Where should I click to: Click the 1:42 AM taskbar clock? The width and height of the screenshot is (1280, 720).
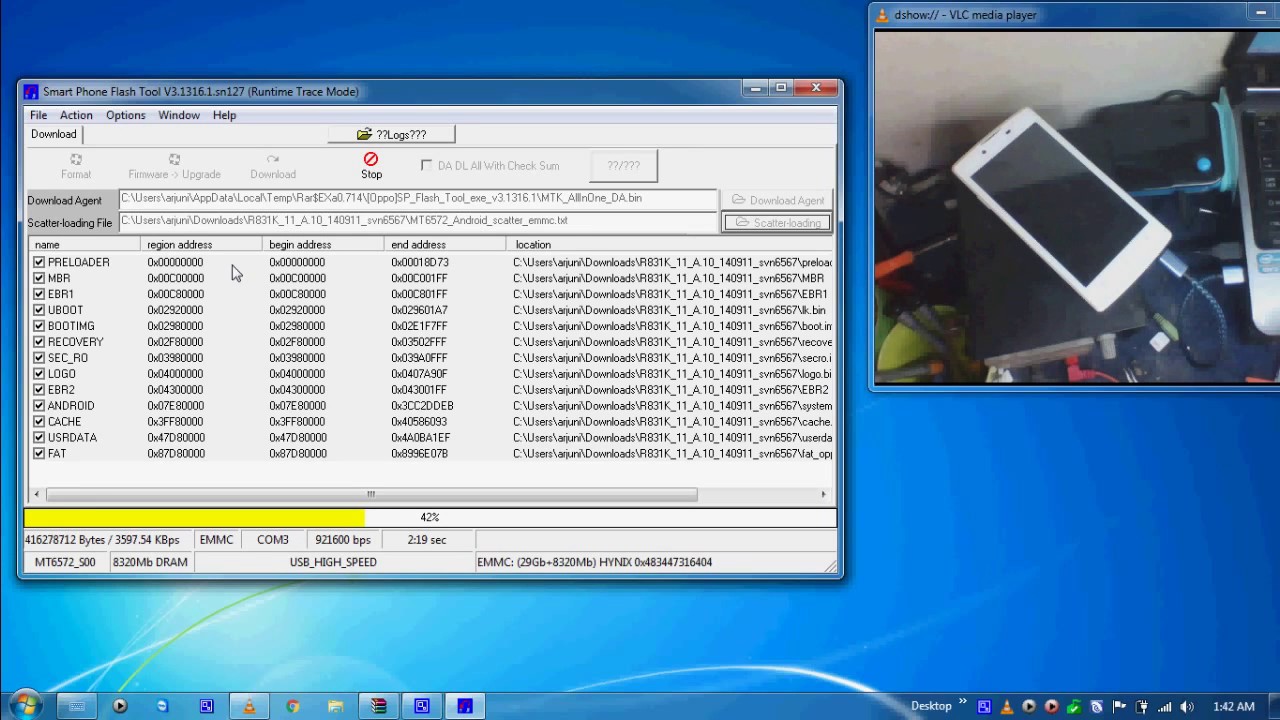tap(1233, 707)
